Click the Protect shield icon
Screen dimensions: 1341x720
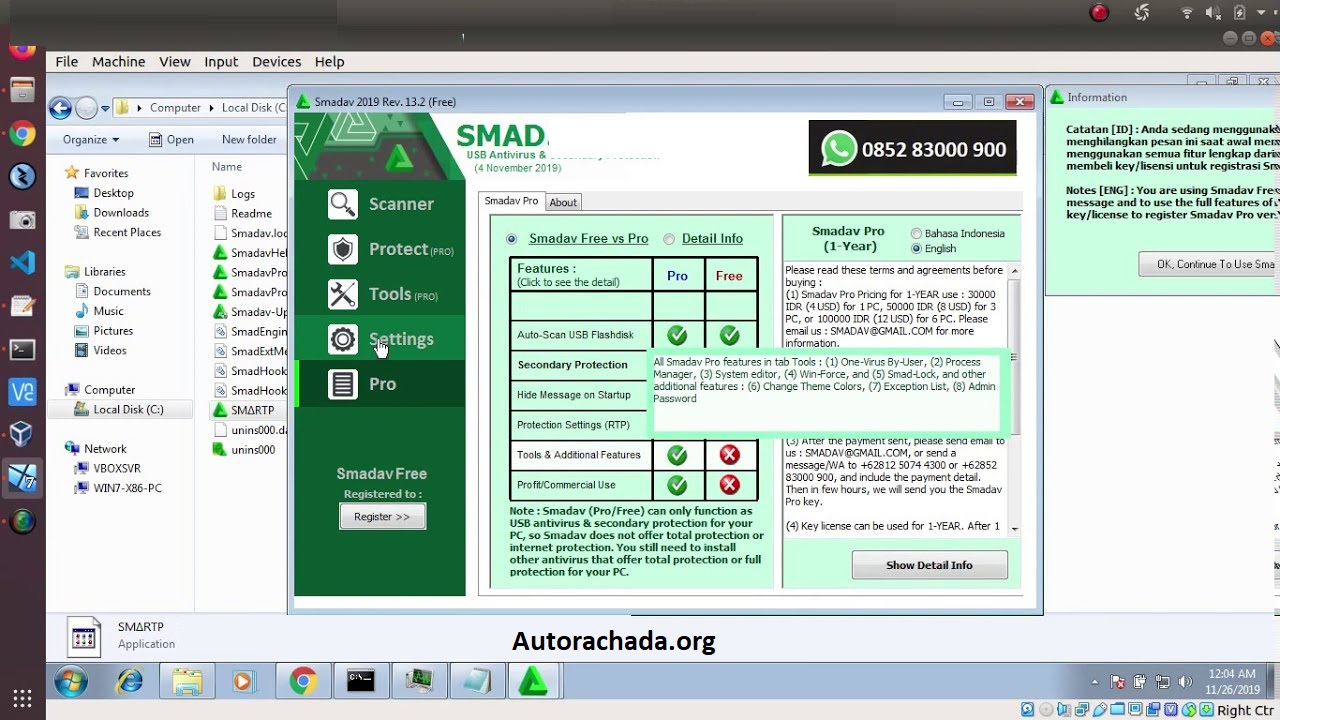click(x=343, y=249)
